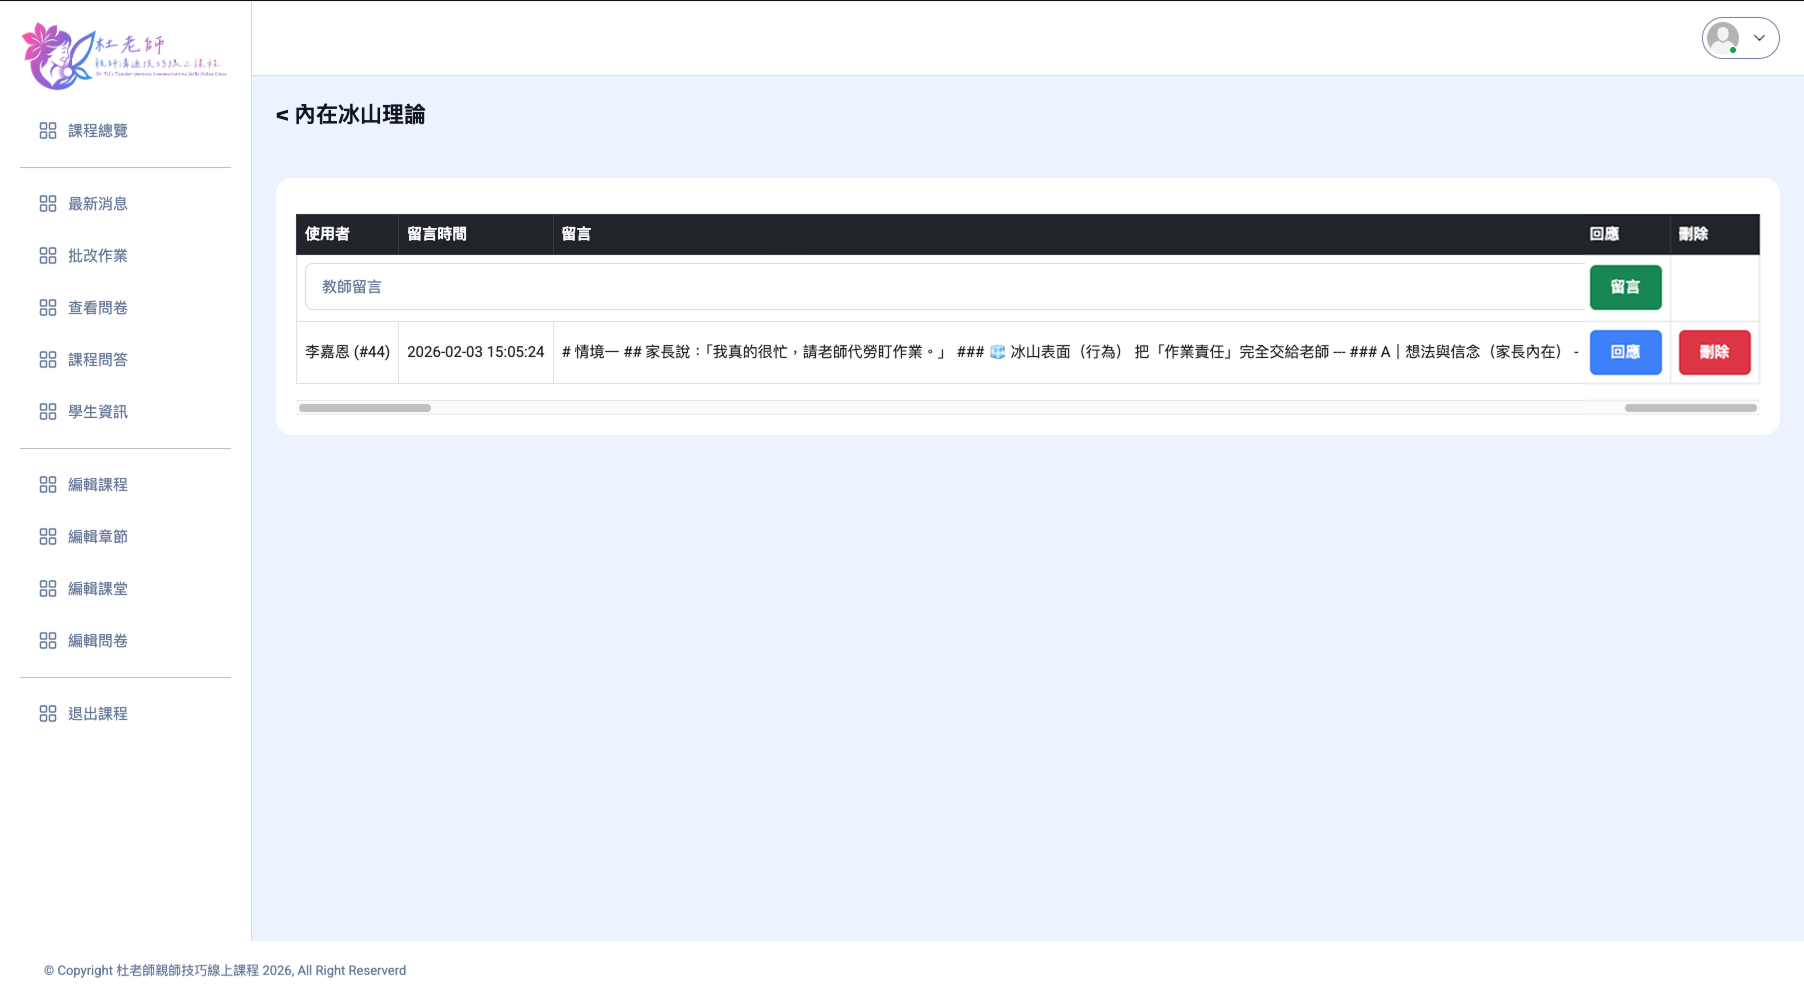Image resolution: width=1804 pixels, height=1000 pixels.
Task: Go to 編輯課程 menu item
Action: 97,485
